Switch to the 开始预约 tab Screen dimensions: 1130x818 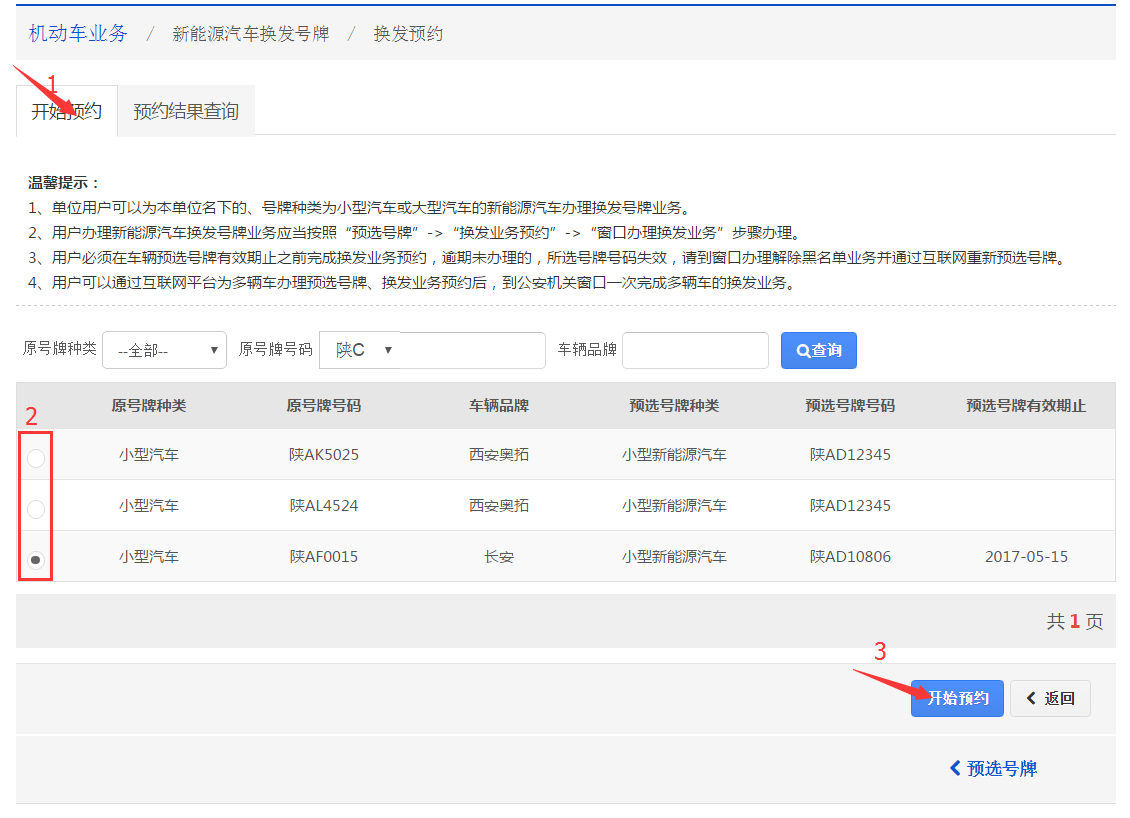66,111
